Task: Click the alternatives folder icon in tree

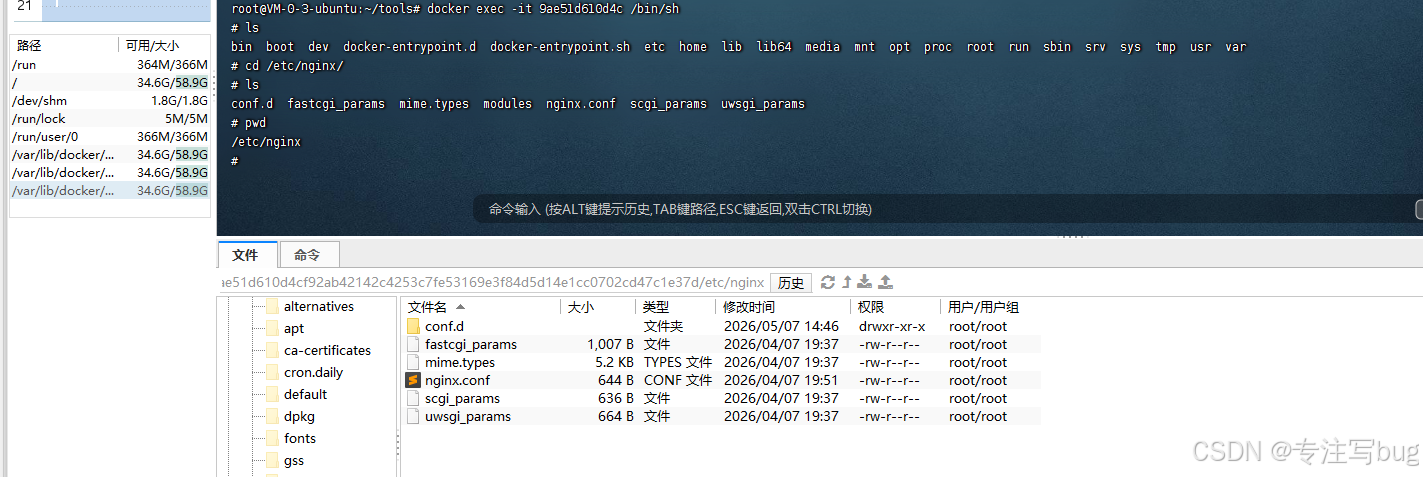Action: click(x=271, y=306)
